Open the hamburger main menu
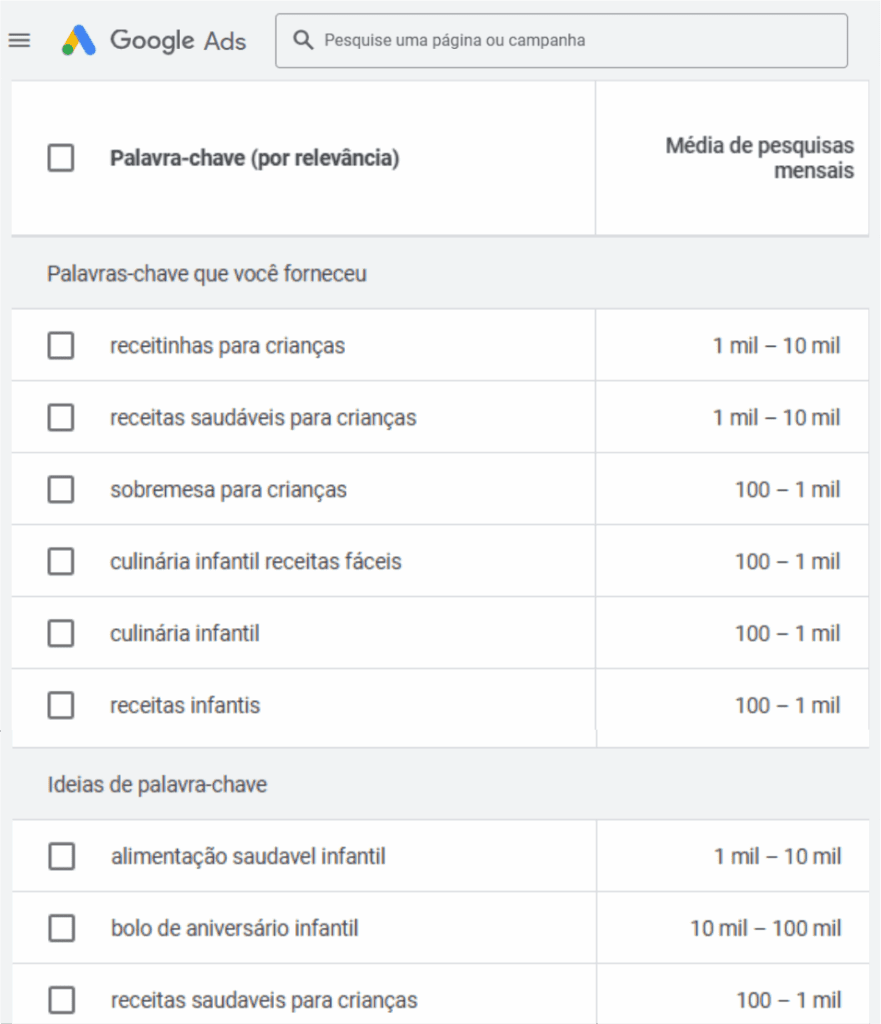The height and width of the screenshot is (1024, 881). click(x=19, y=40)
